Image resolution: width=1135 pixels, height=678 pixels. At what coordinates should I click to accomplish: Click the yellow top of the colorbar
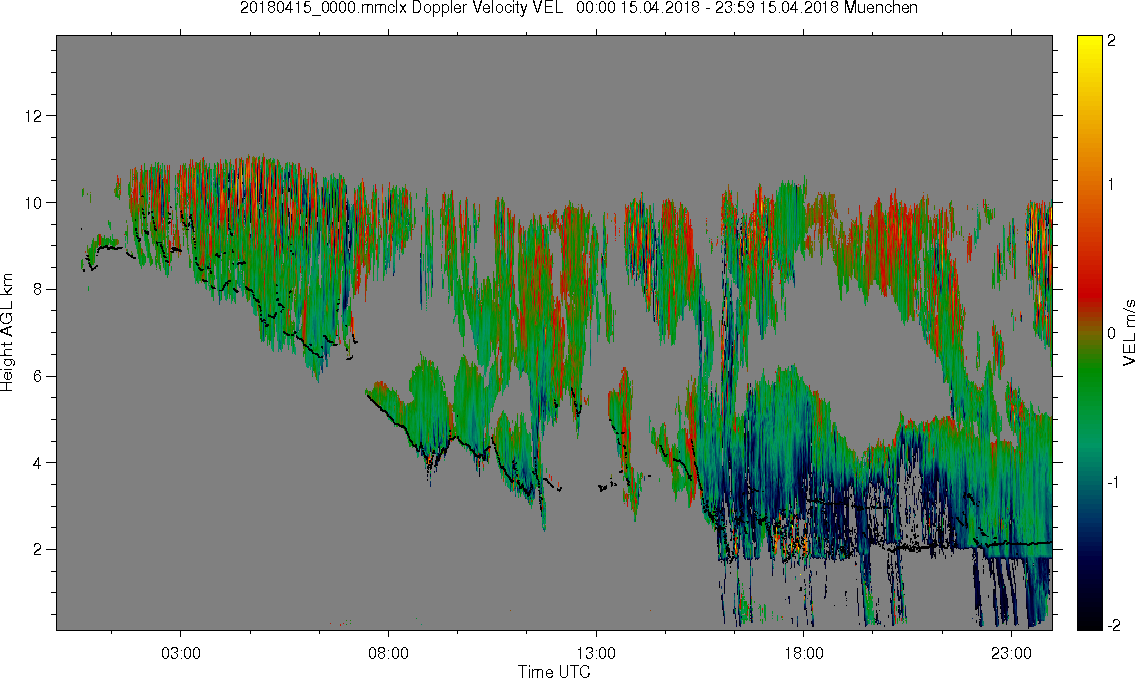coord(1089,51)
